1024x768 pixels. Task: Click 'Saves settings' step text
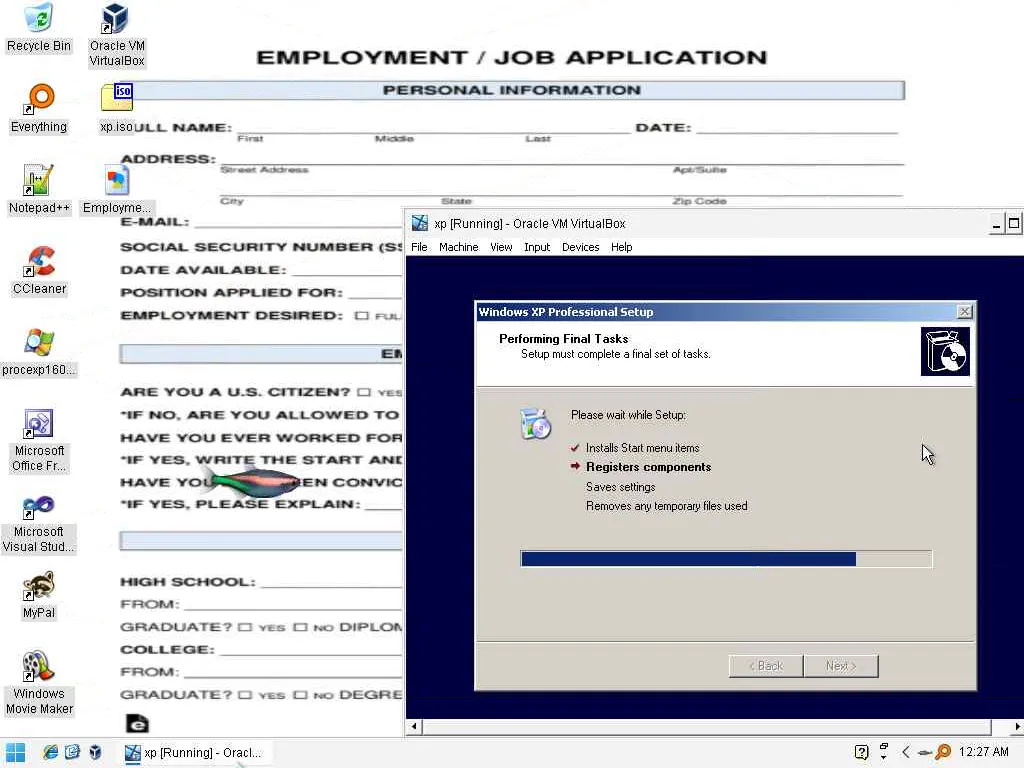point(620,487)
